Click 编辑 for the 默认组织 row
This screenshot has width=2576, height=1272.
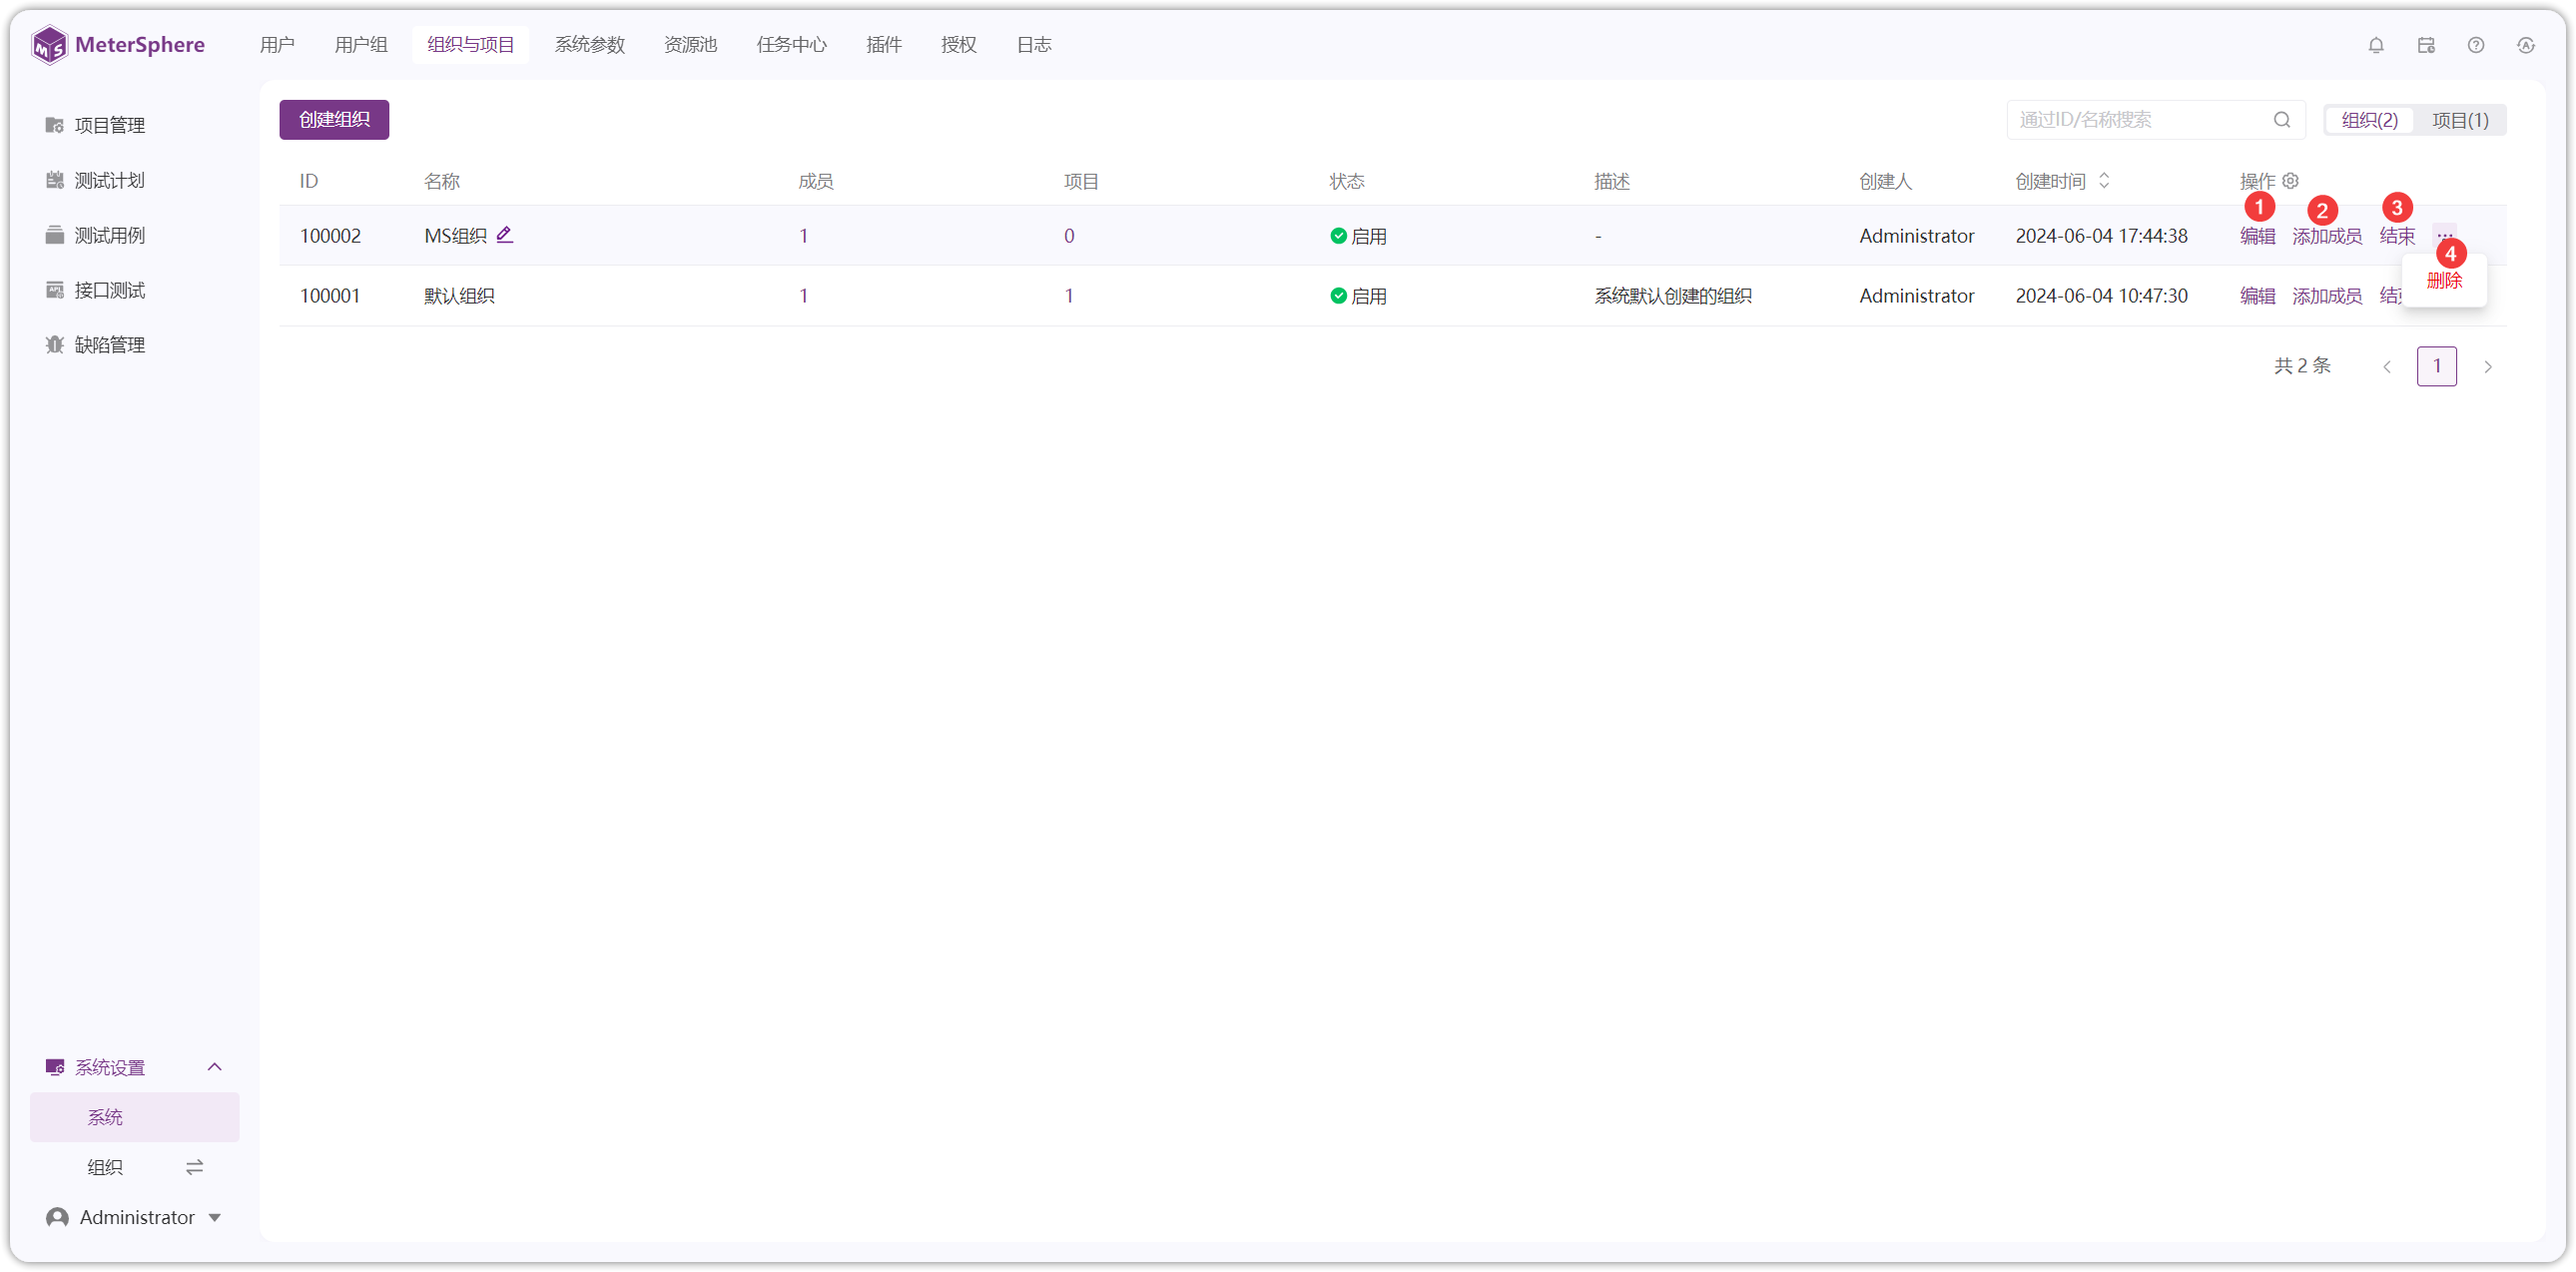coord(2257,296)
